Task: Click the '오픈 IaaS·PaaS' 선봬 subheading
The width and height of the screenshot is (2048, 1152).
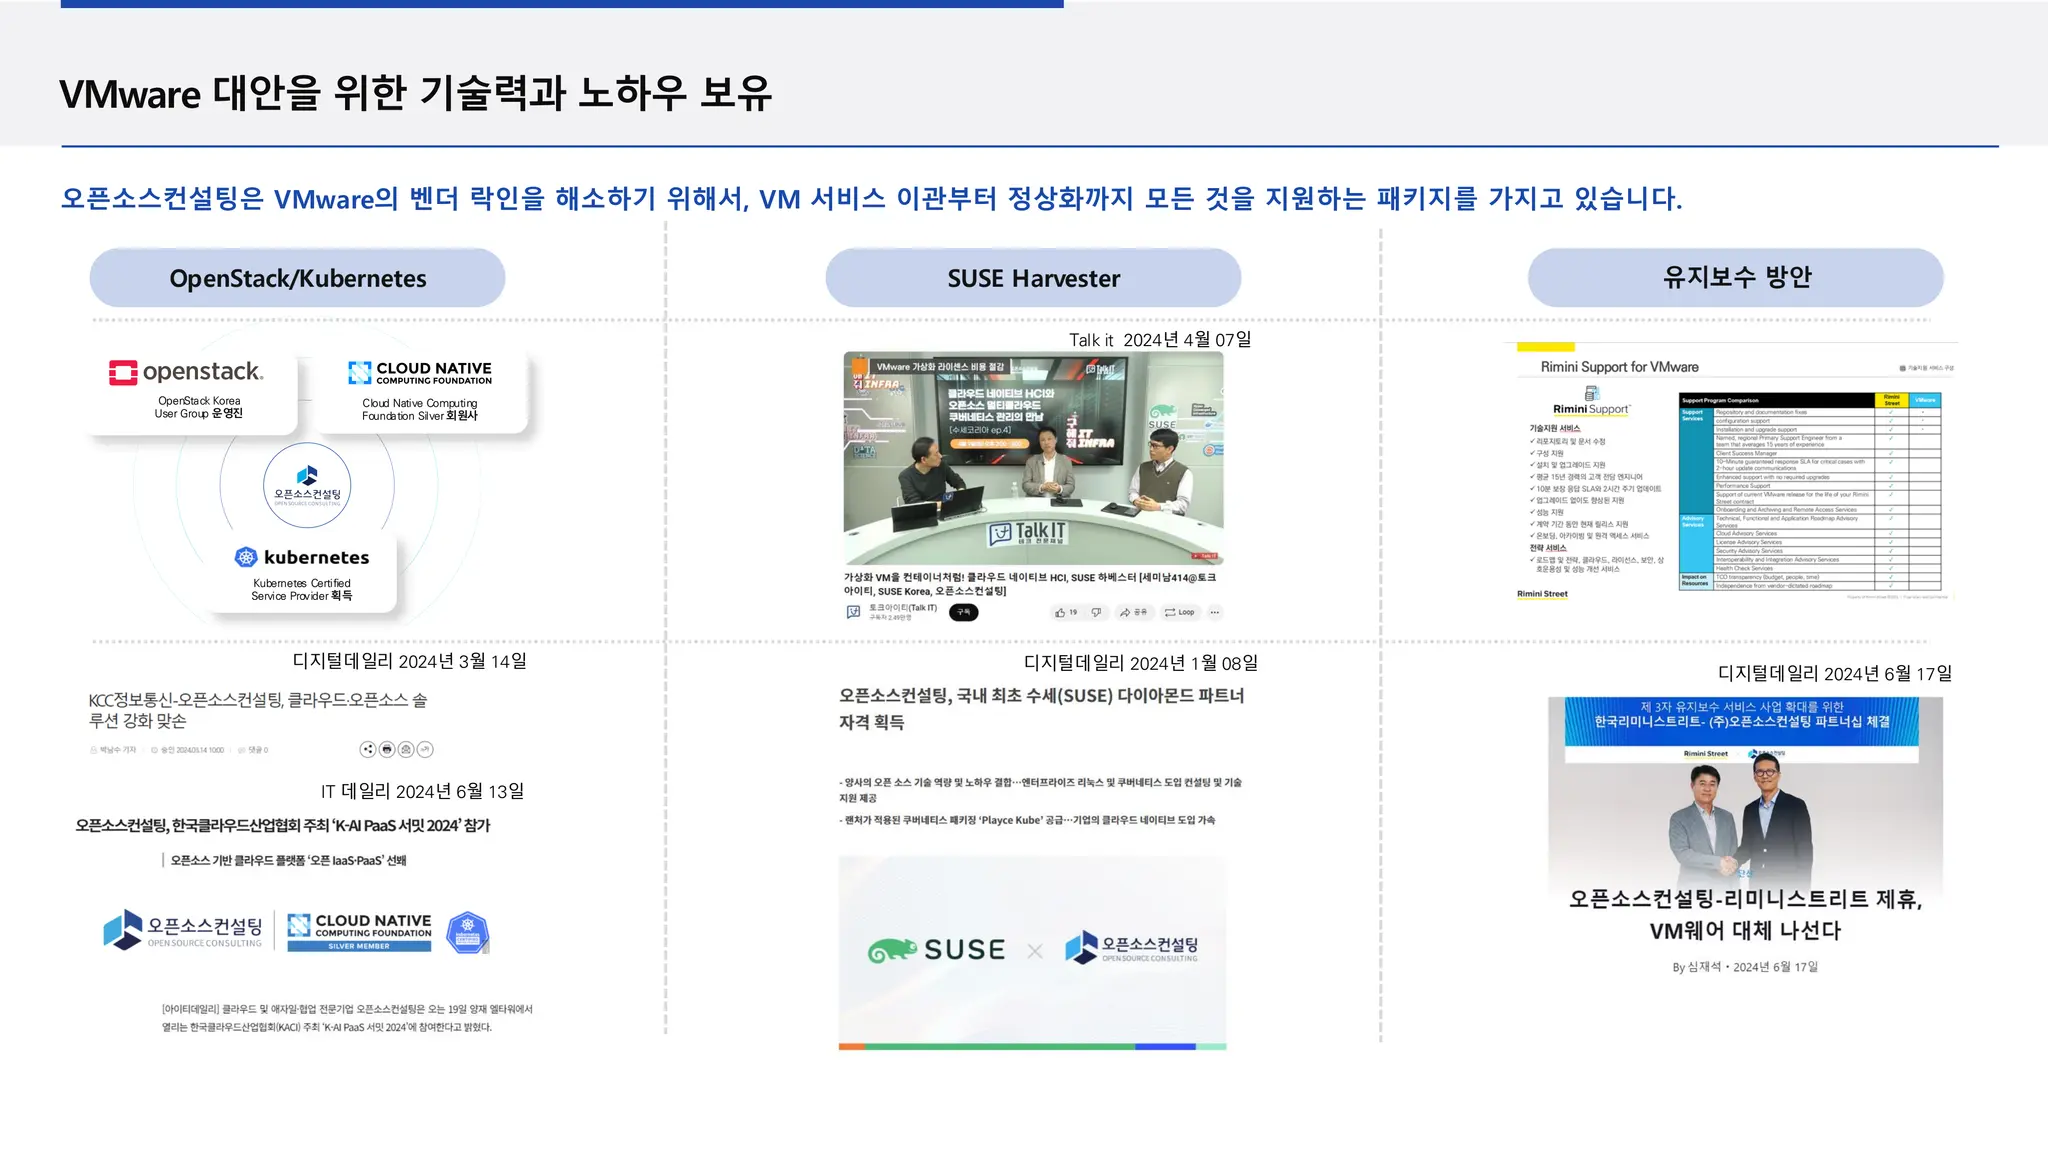Action: click(x=288, y=860)
